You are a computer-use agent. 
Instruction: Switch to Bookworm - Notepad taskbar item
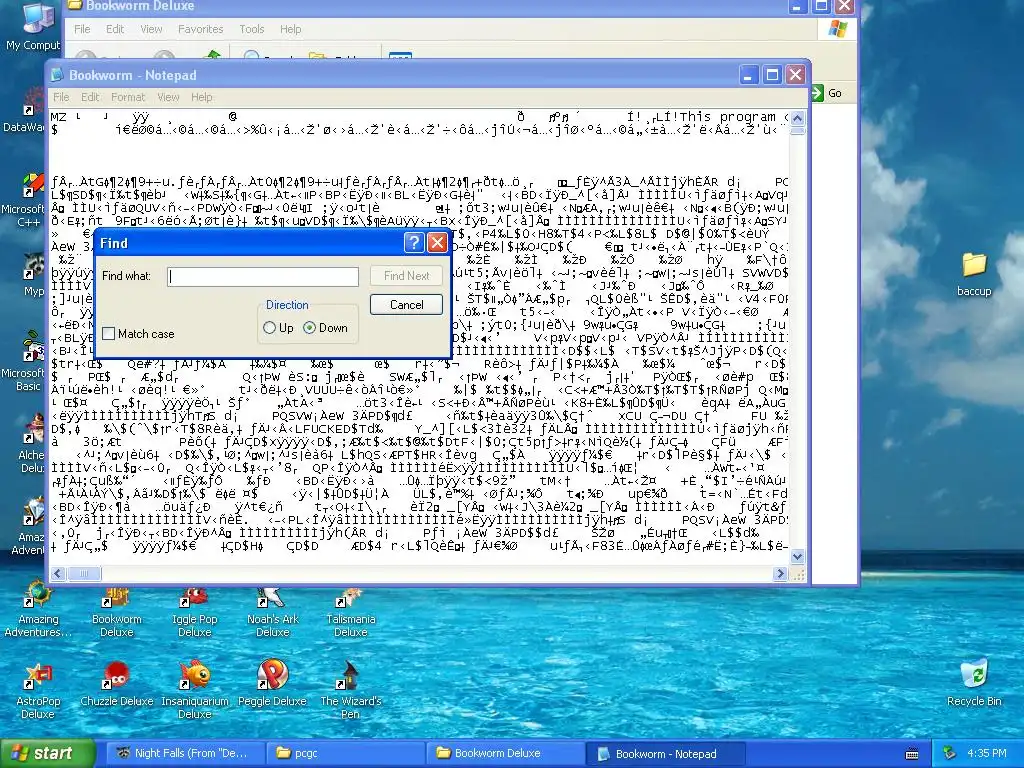point(665,754)
